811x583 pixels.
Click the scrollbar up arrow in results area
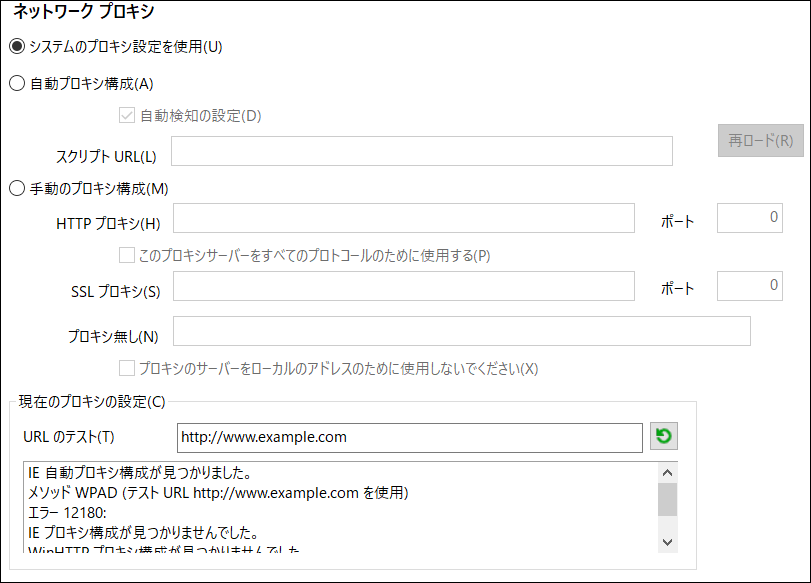tap(667, 470)
